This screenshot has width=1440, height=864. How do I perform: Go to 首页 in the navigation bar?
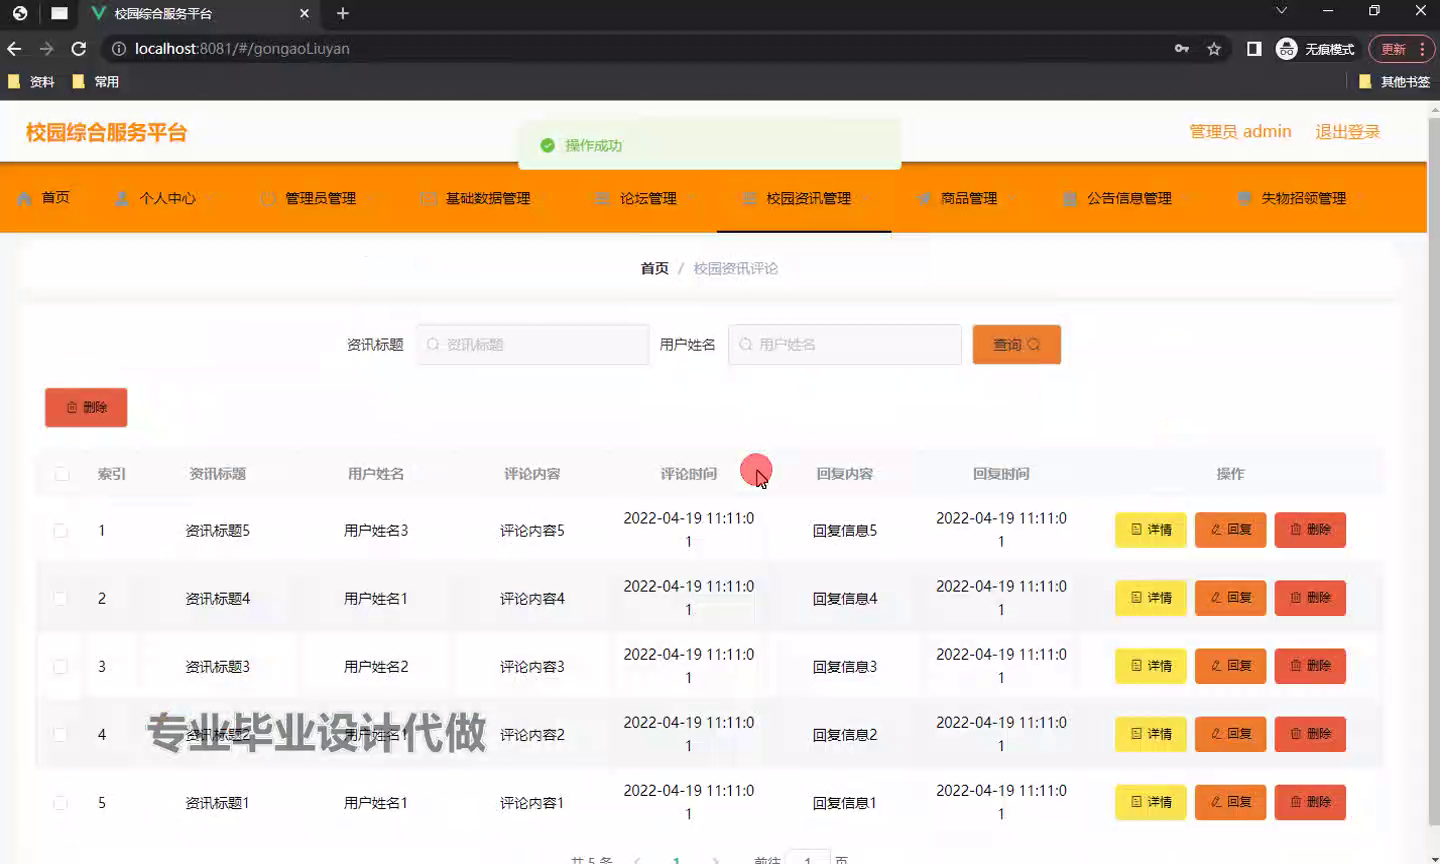[x=44, y=198]
